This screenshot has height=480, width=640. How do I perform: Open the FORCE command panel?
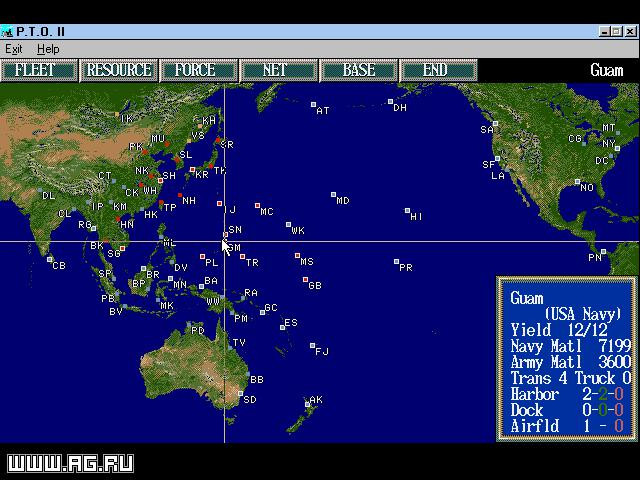pyautogui.click(x=199, y=70)
